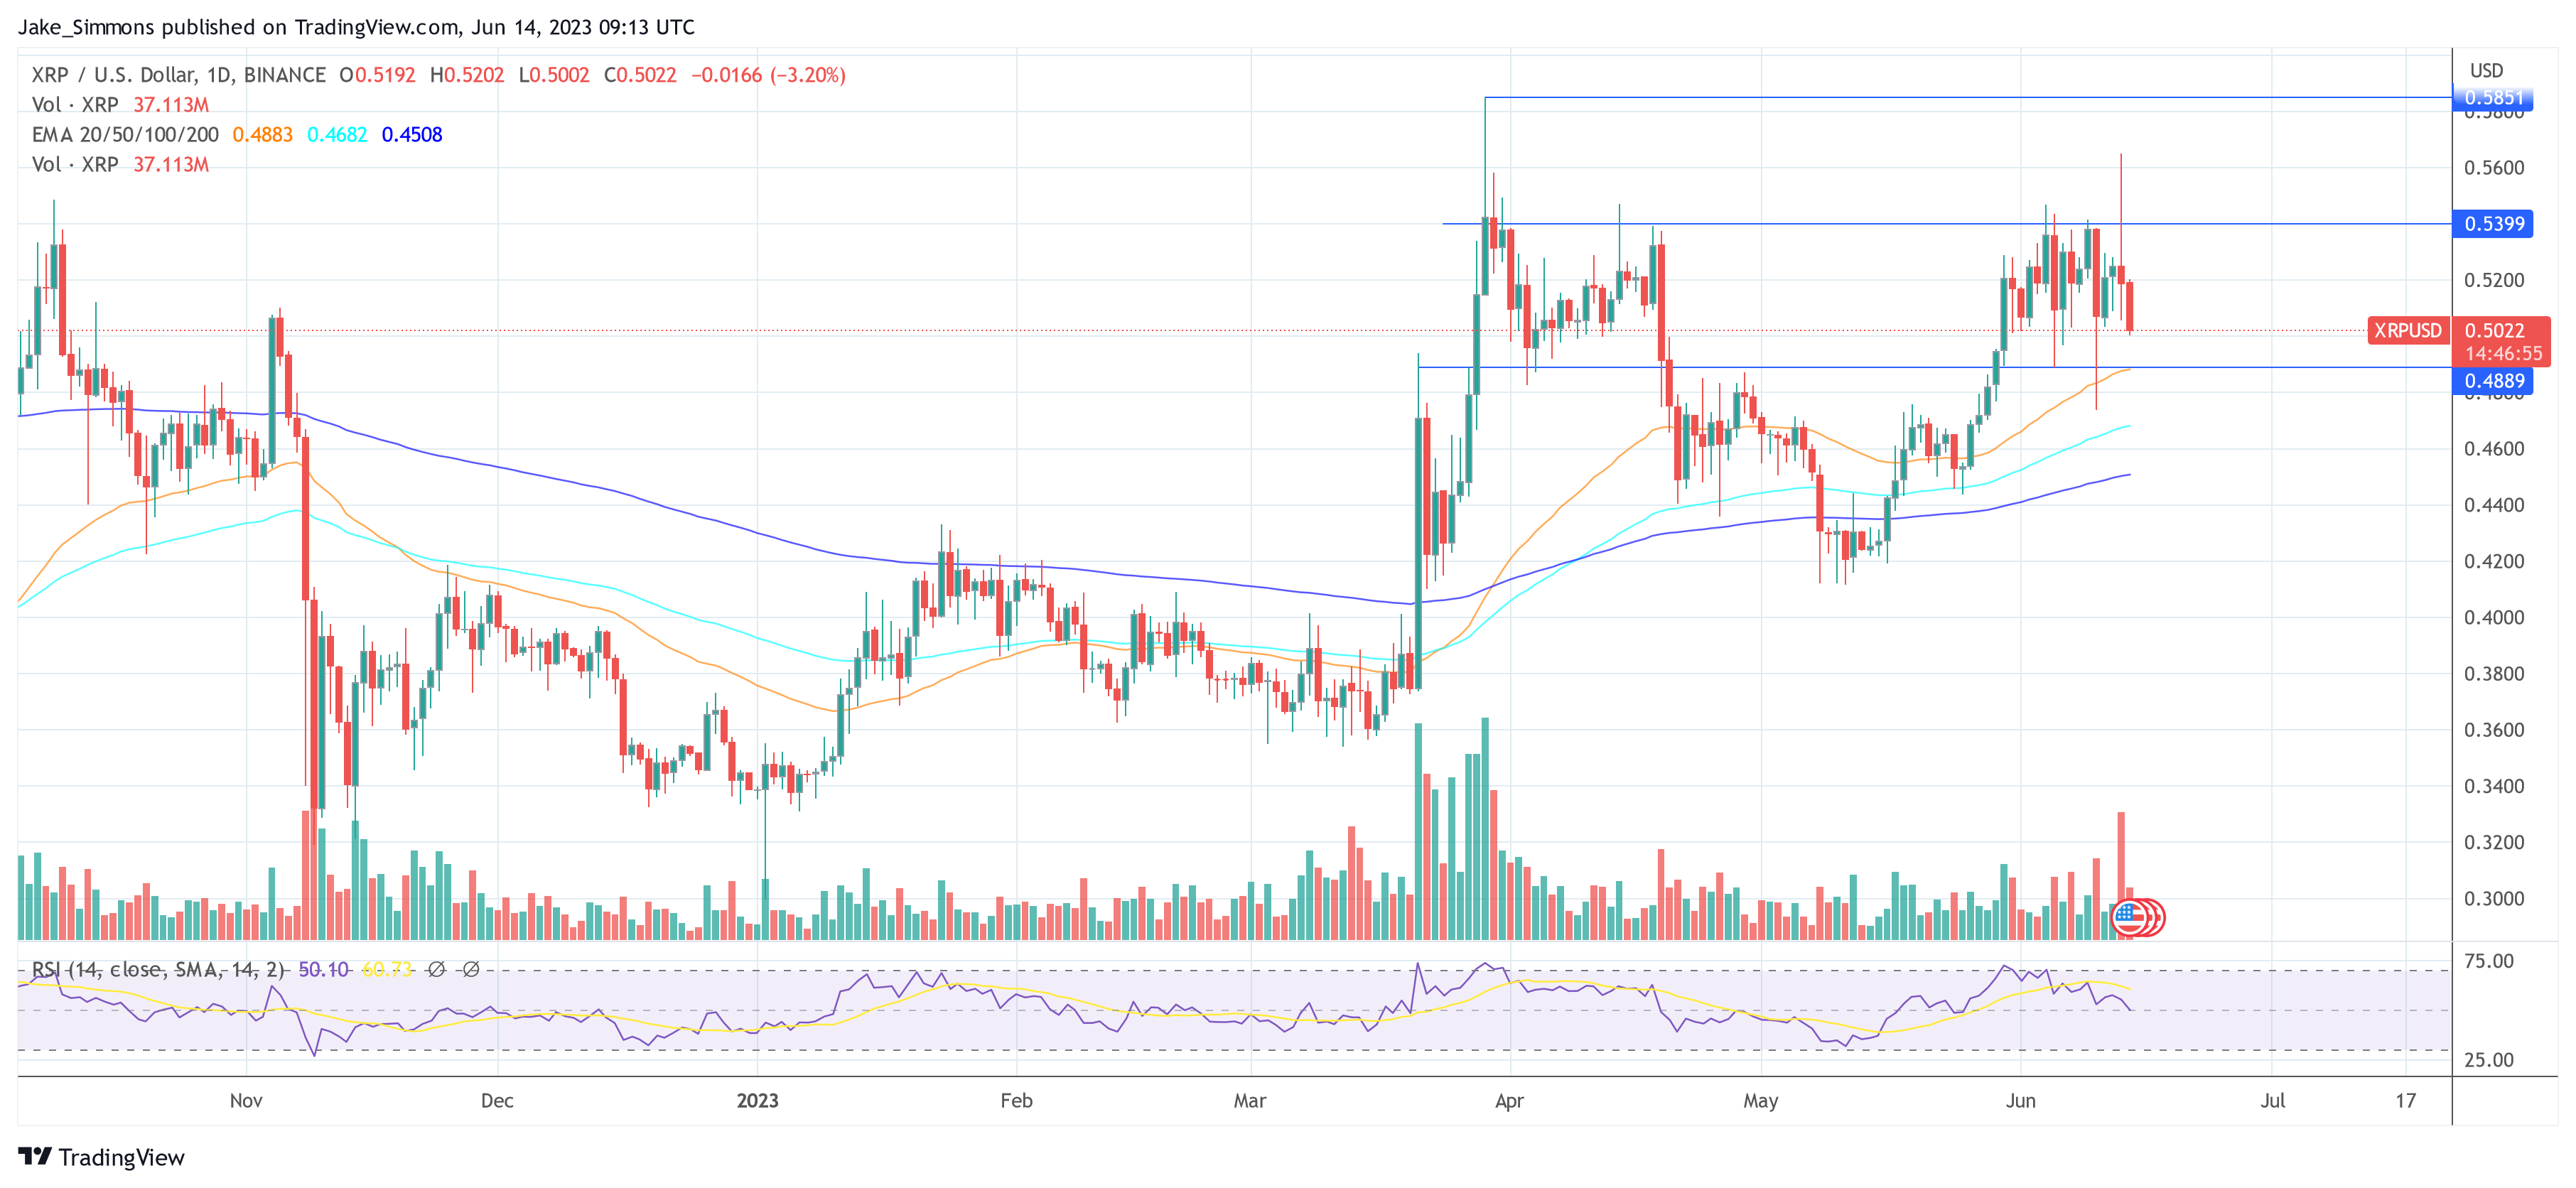Image resolution: width=2576 pixels, height=1188 pixels.
Task: Click the 17 date label on time axis
Action: click(x=2405, y=1101)
